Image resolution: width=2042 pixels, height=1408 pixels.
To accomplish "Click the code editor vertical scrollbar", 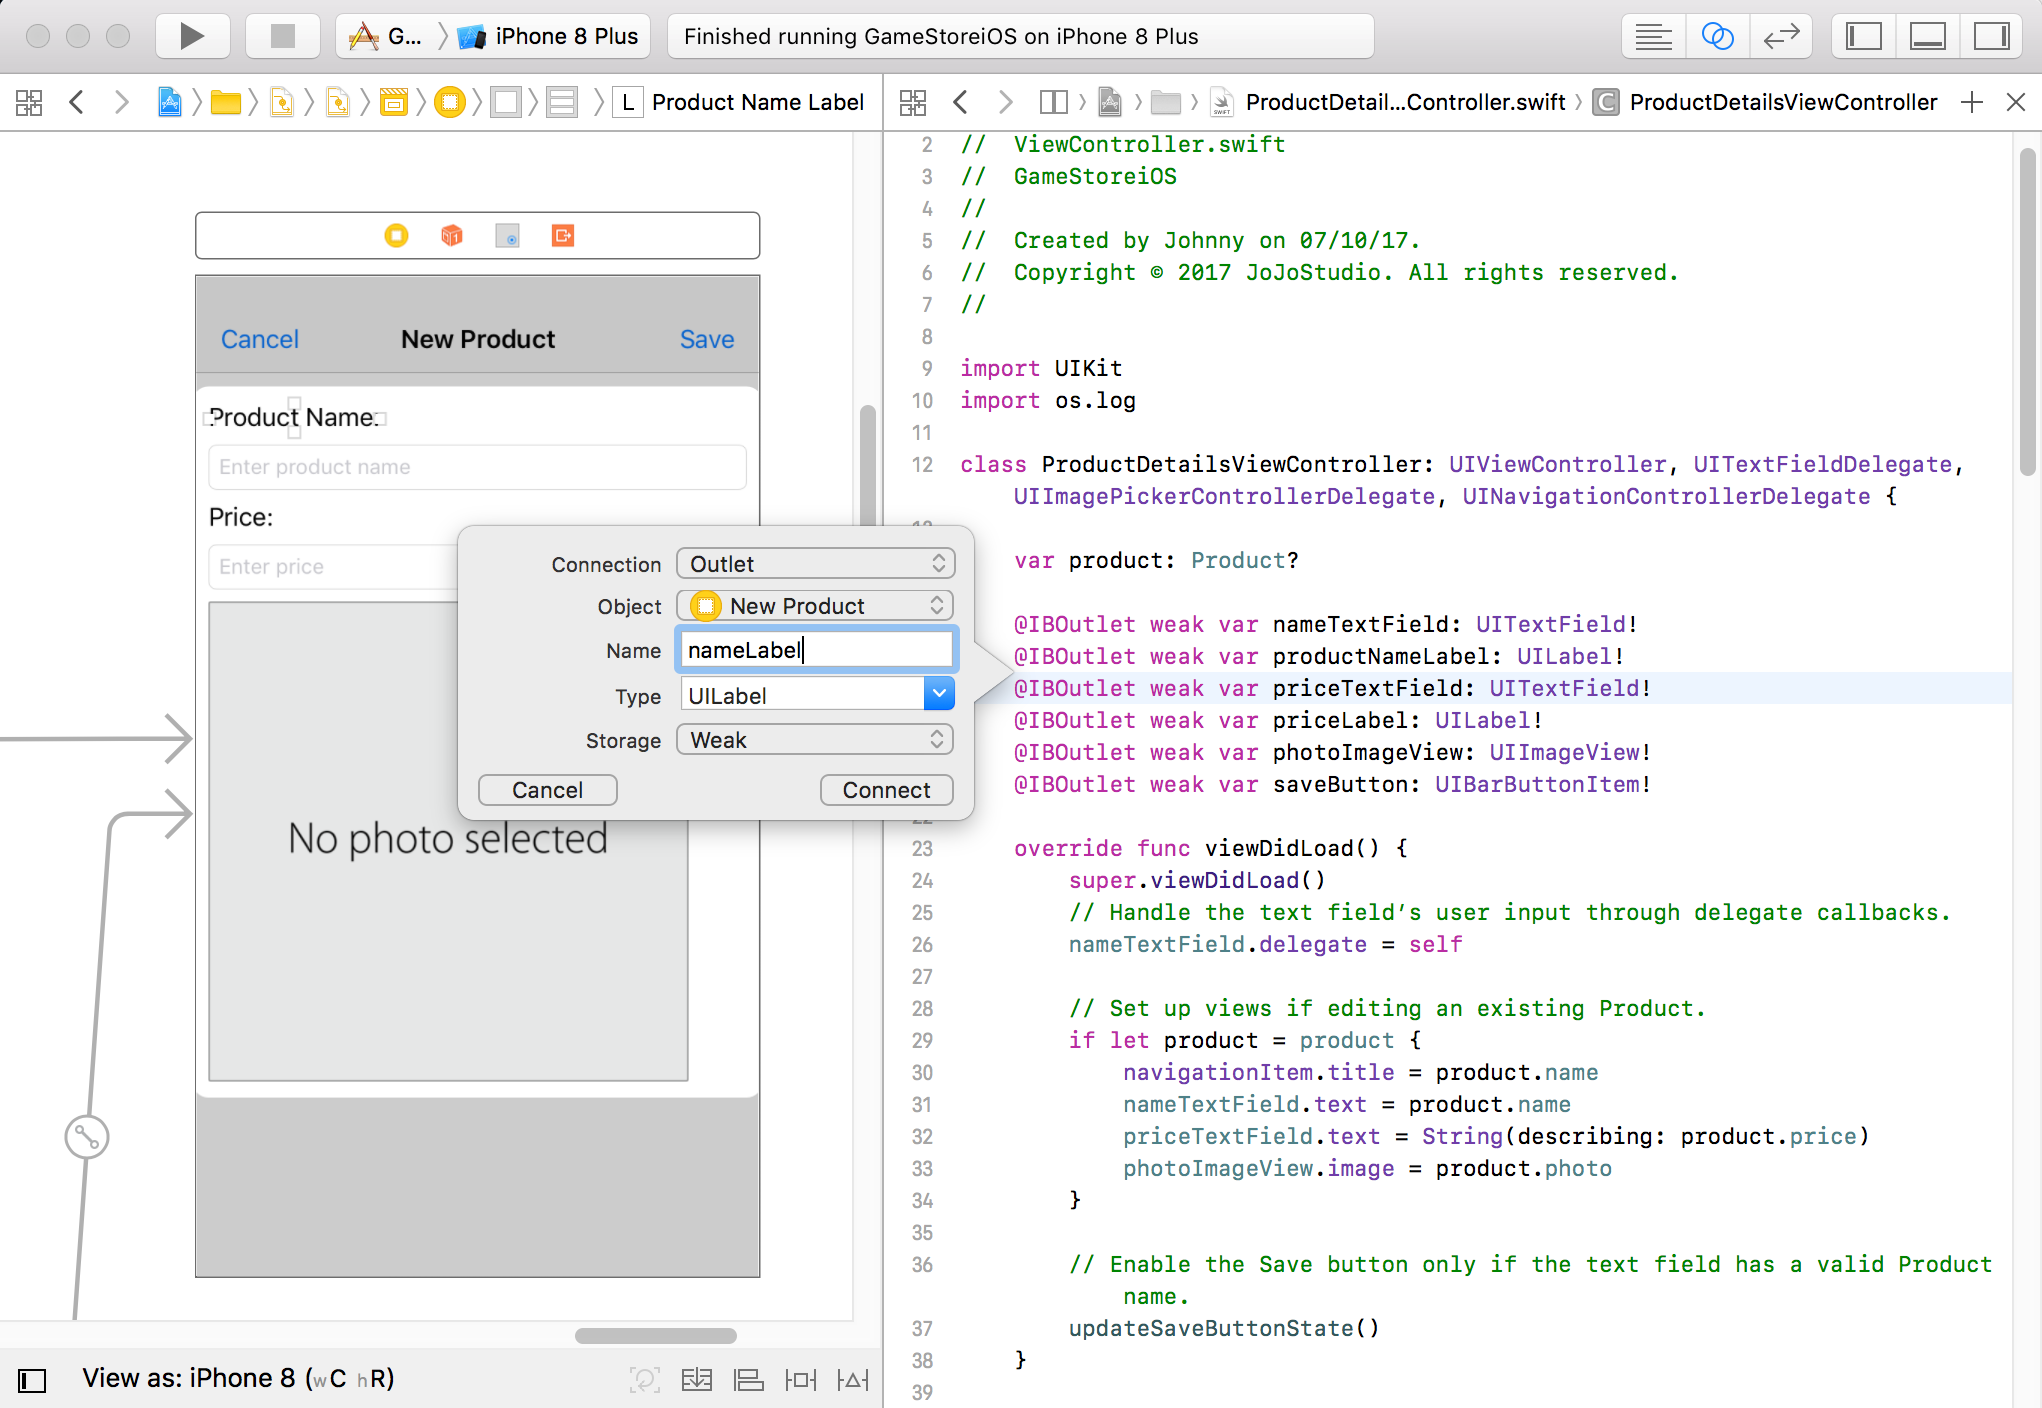I will (x=2027, y=310).
